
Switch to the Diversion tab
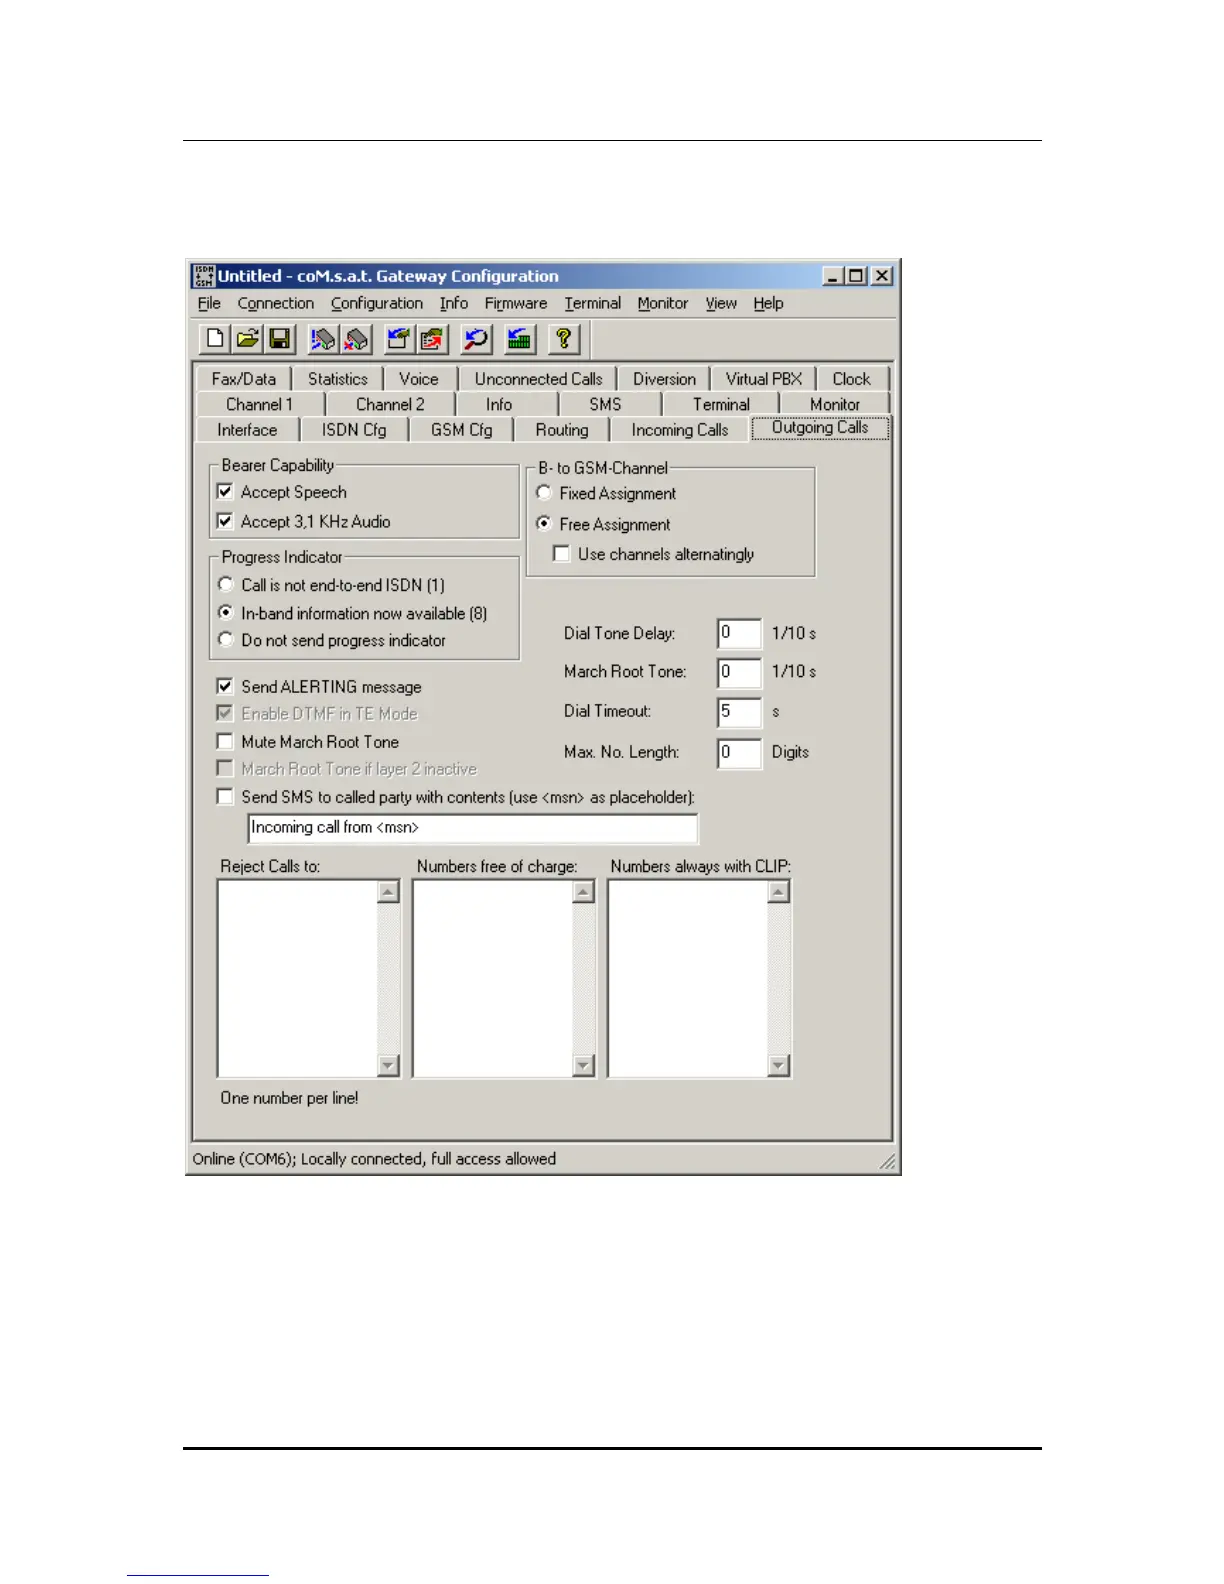click(664, 379)
